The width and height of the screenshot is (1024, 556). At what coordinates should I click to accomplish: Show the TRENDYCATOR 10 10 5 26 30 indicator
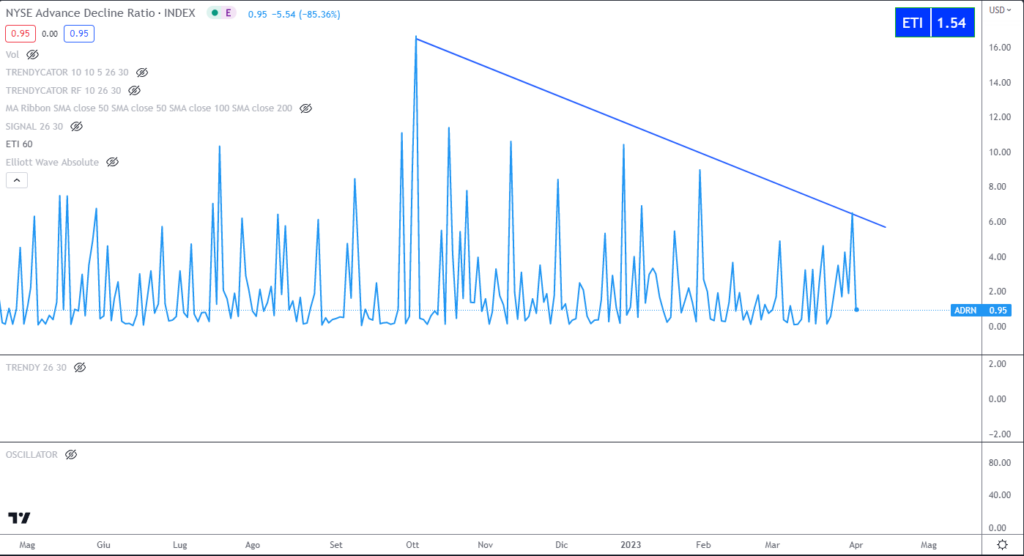(142, 73)
